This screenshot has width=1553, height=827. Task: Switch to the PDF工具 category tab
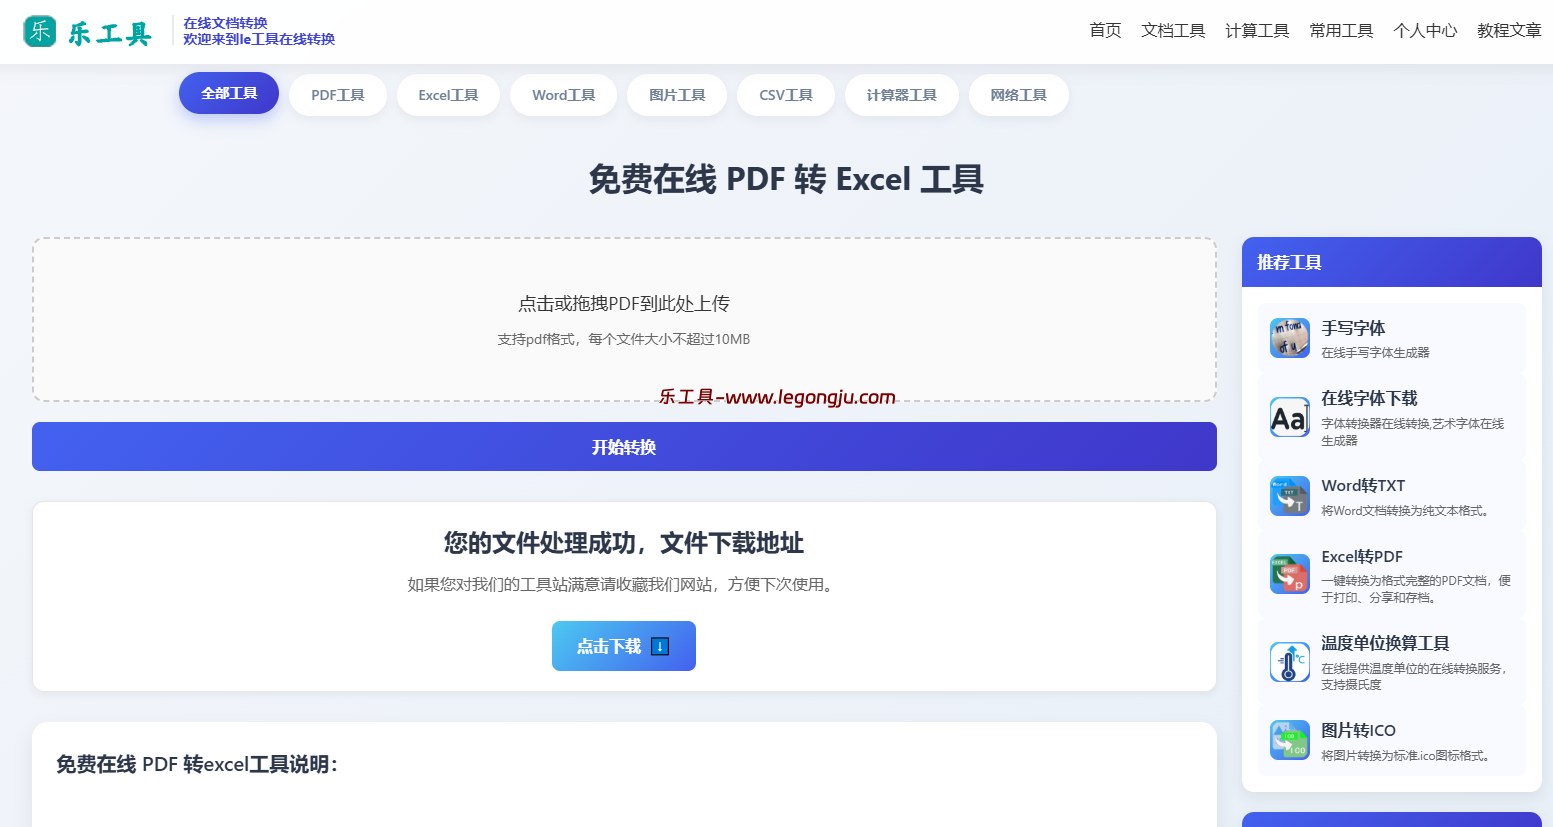[x=337, y=94]
